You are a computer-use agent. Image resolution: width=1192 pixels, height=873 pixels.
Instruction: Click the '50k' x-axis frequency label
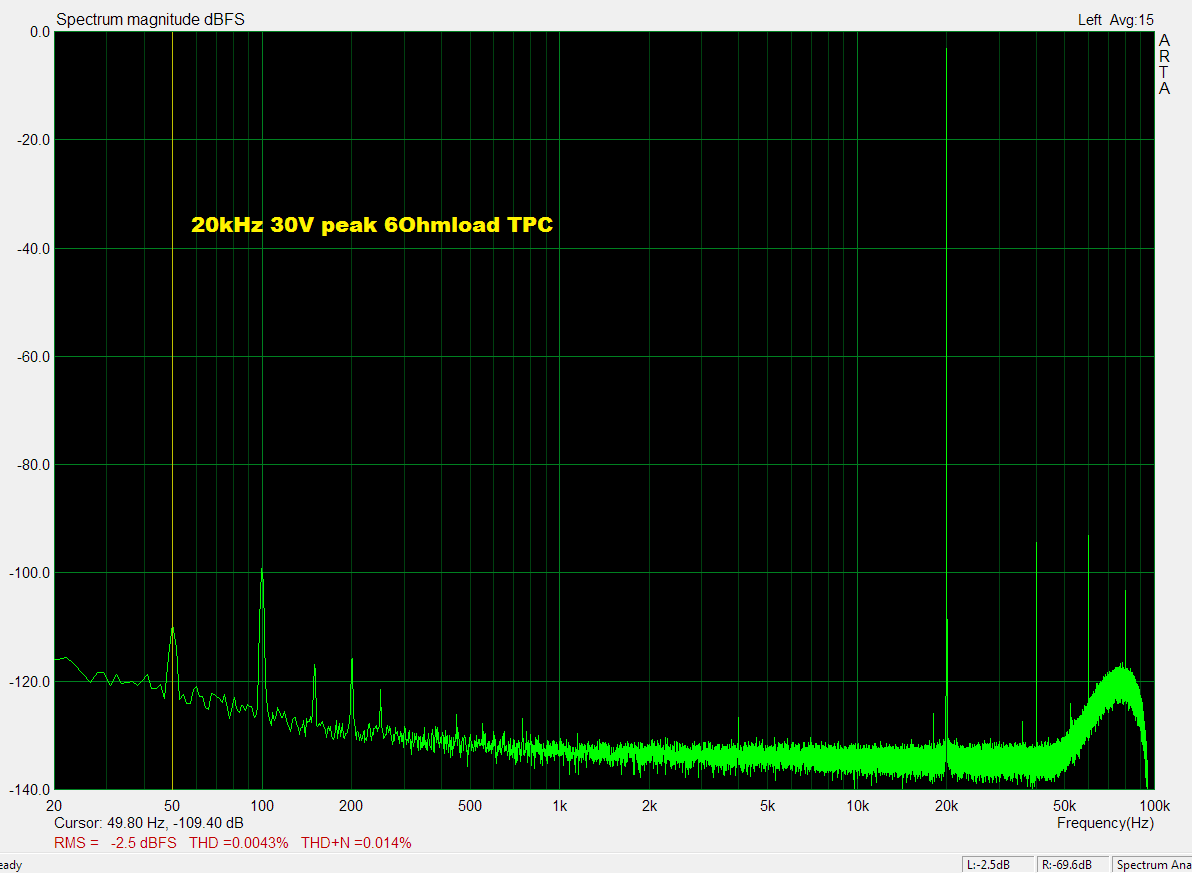point(1065,805)
